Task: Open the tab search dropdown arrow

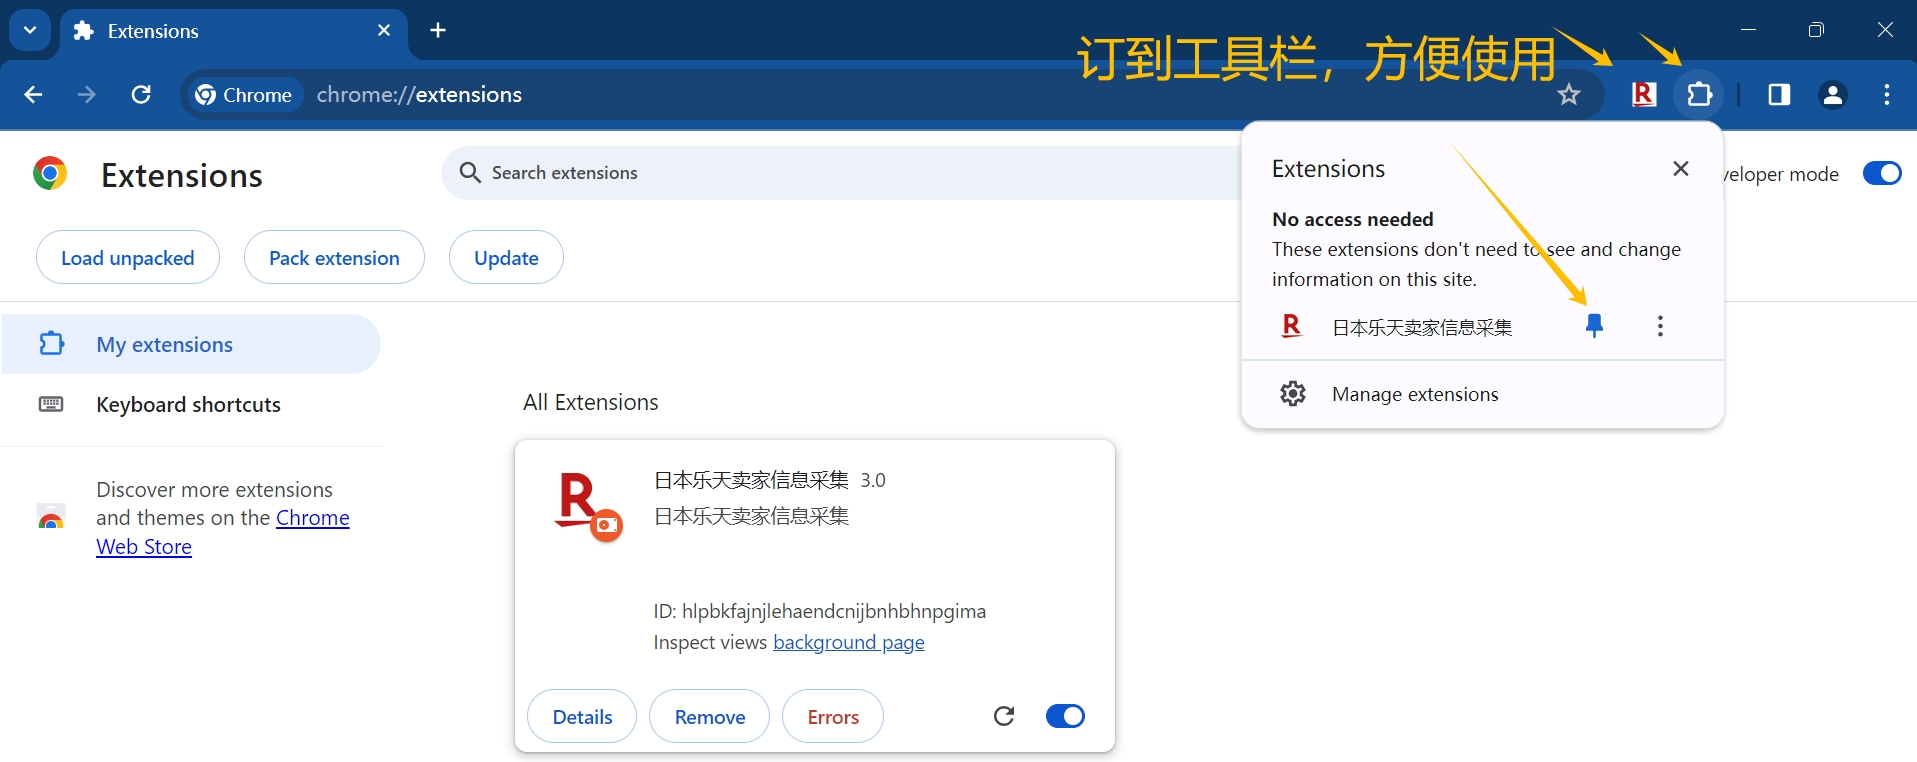Action: point(30,30)
